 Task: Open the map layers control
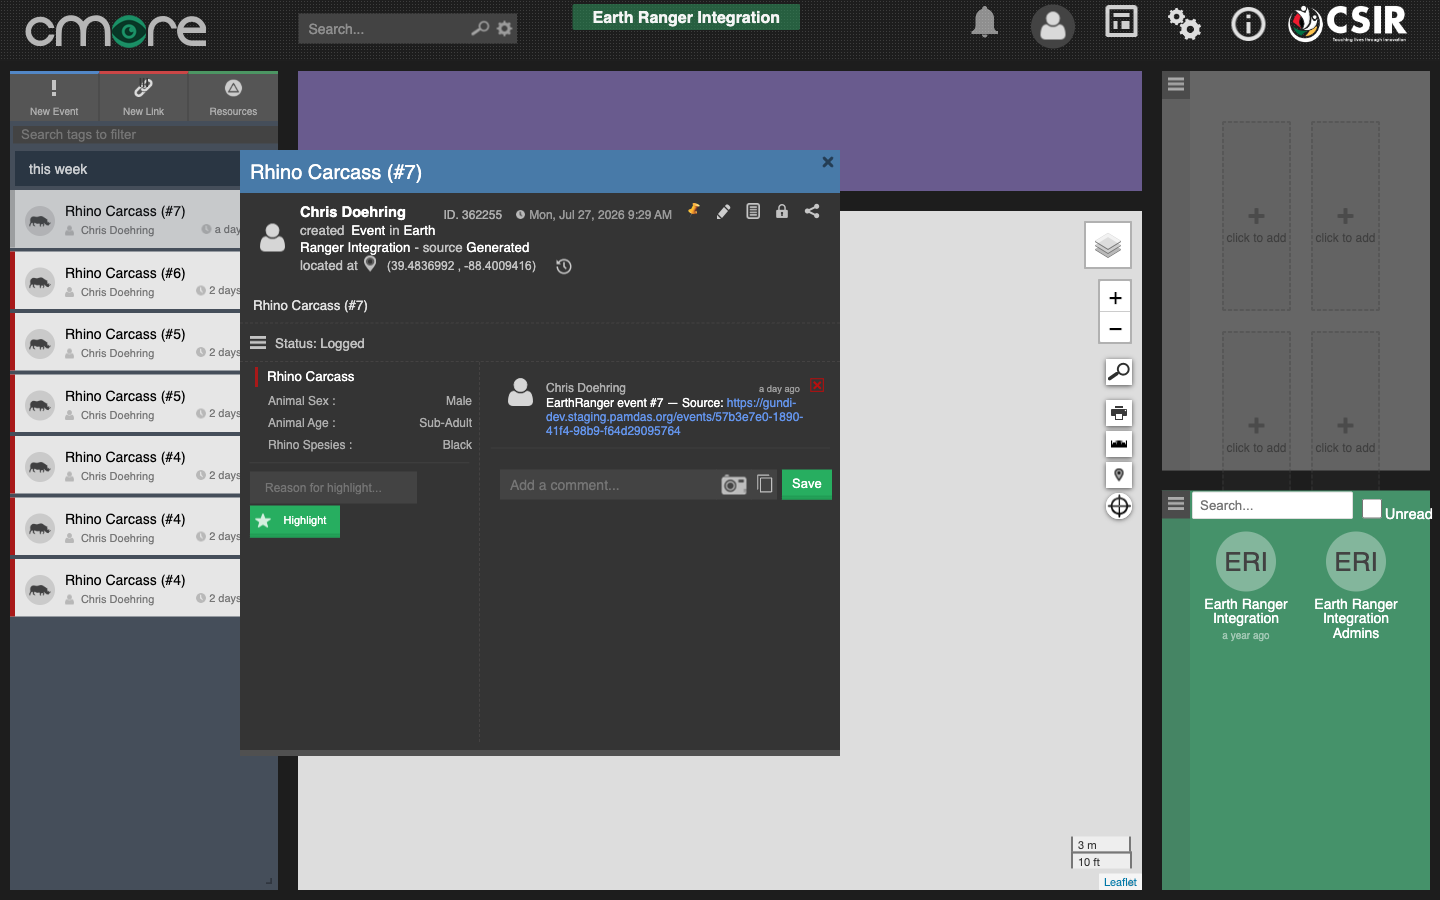click(x=1108, y=245)
